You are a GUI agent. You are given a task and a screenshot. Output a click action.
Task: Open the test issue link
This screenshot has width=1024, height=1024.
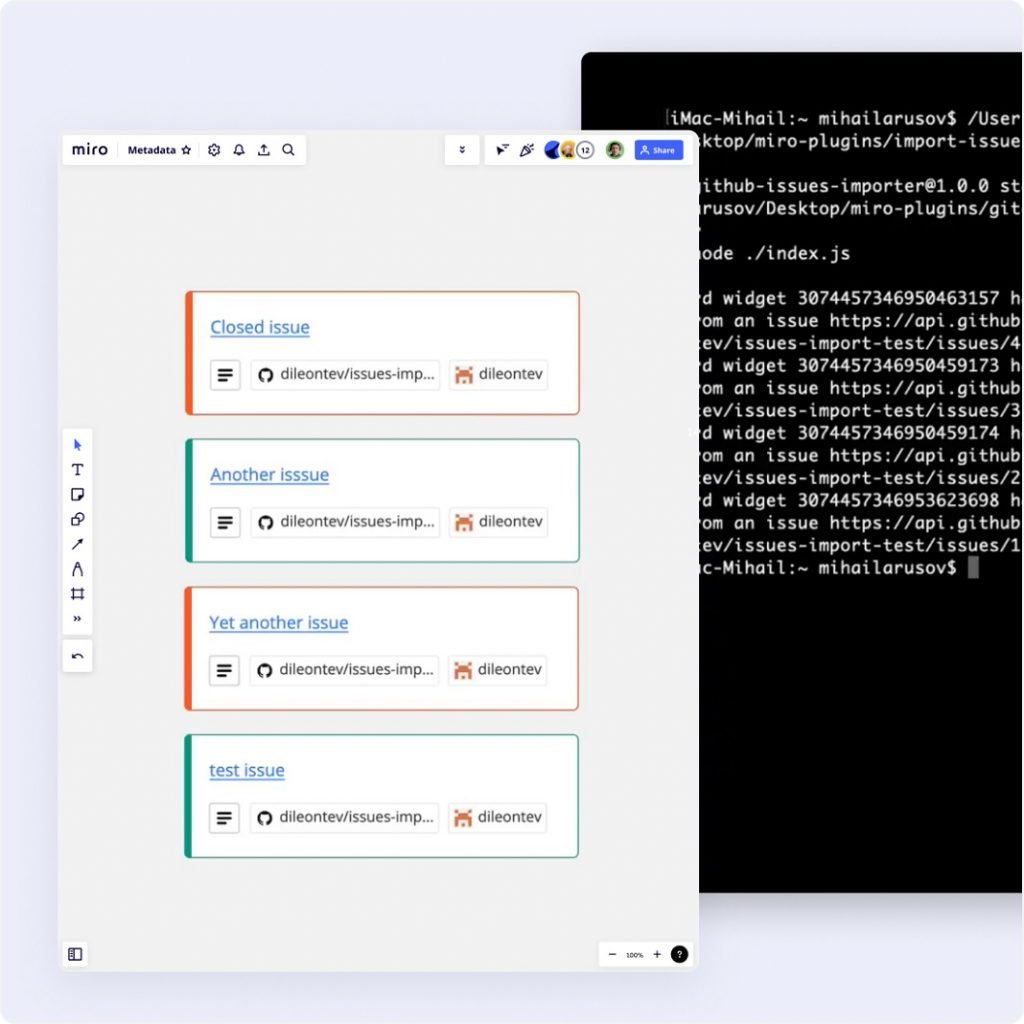pyautogui.click(x=247, y=770)
